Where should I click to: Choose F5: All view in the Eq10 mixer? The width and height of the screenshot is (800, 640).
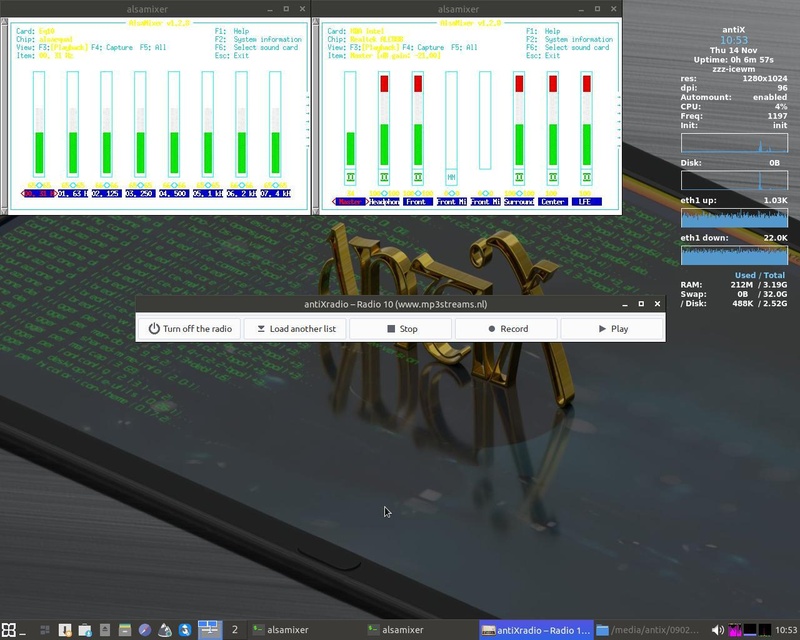pyautogui.click(x=154, y=47)
